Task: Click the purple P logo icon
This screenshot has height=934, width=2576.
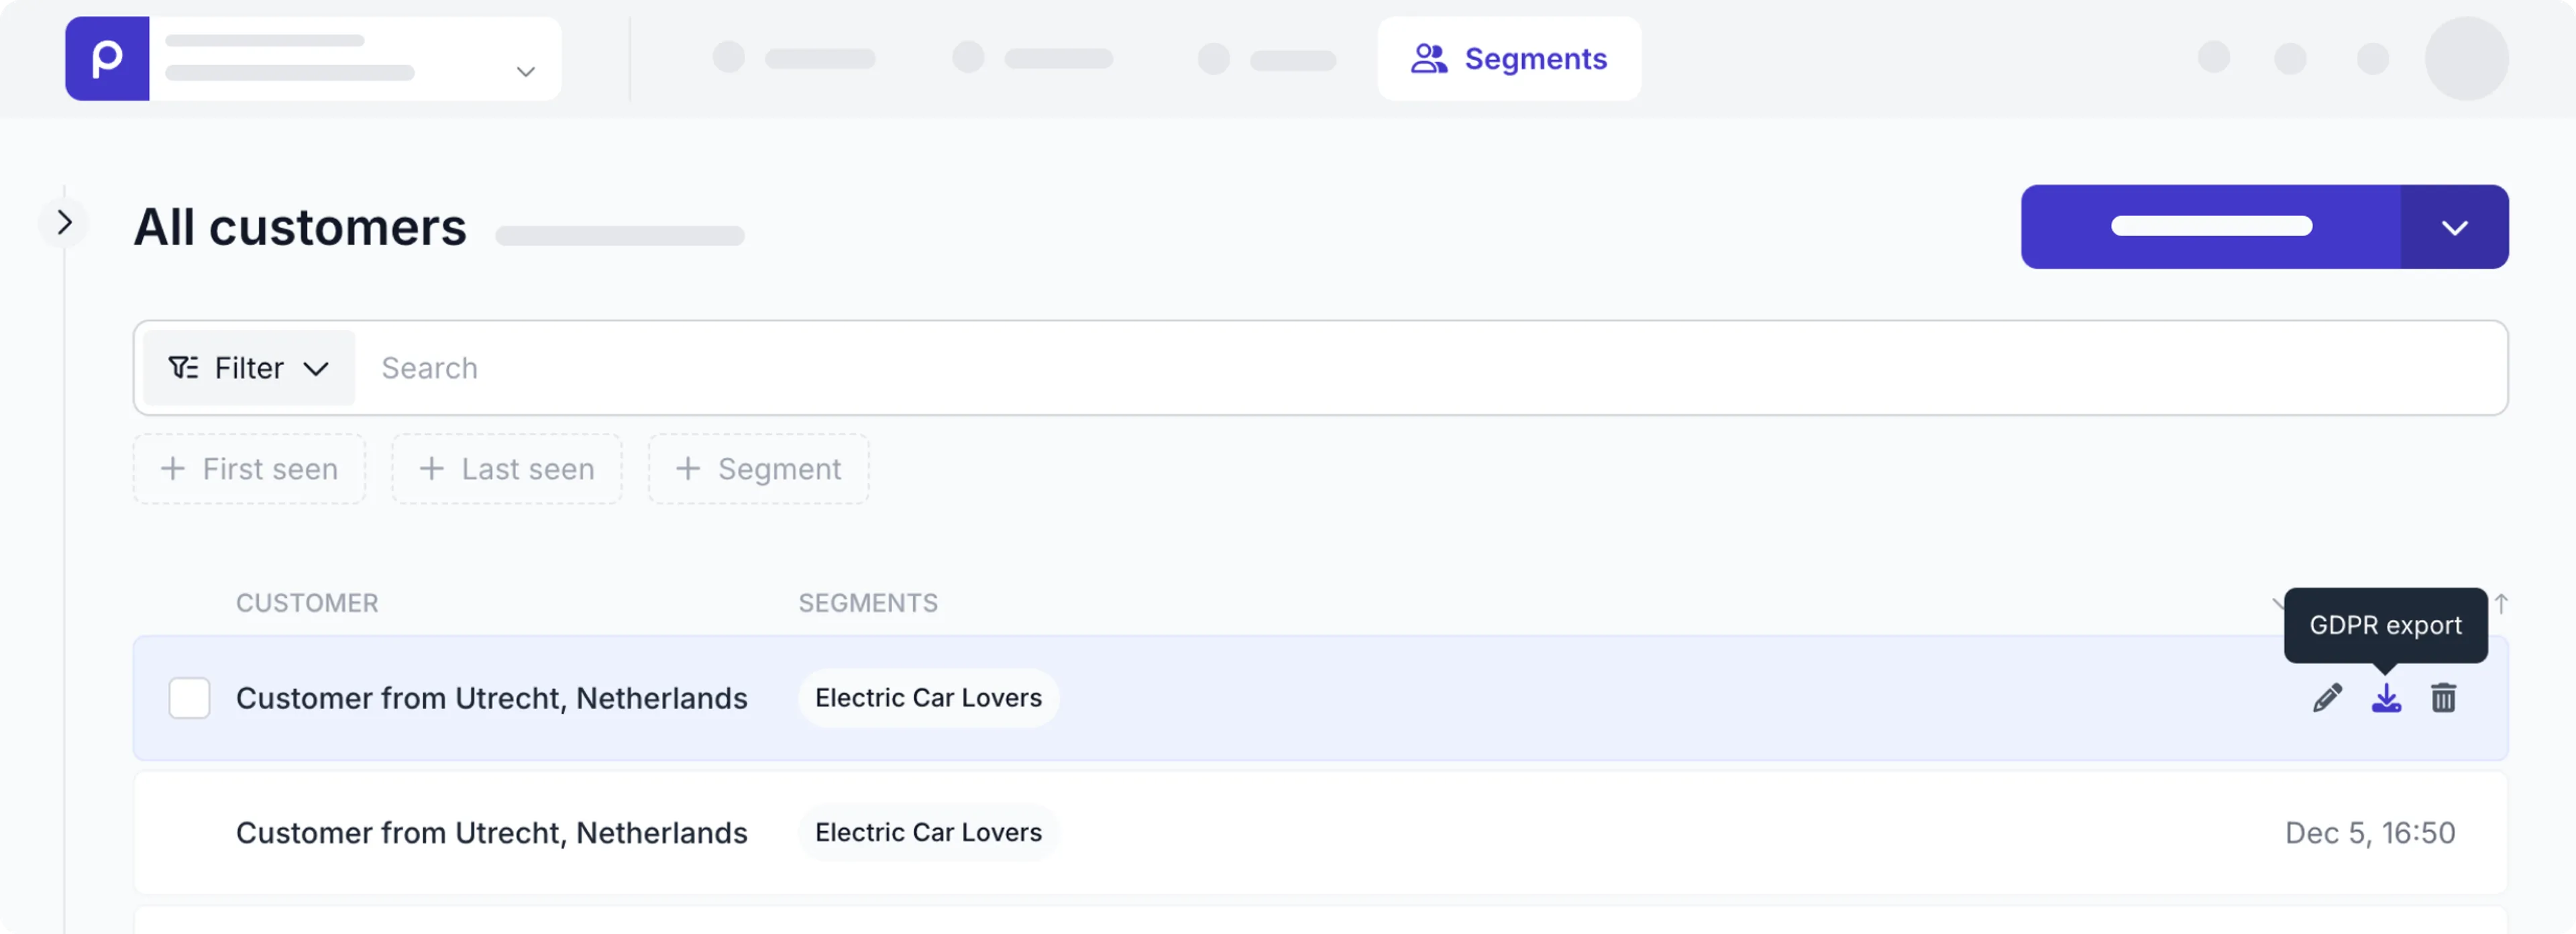Action: (x=107, y=59)
